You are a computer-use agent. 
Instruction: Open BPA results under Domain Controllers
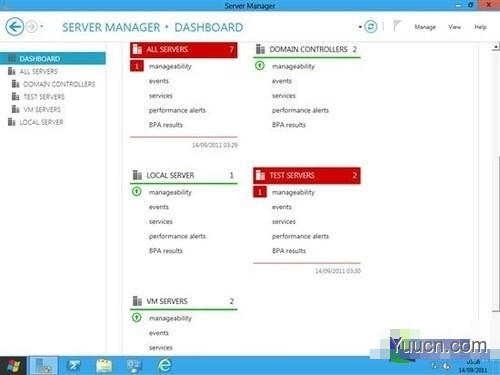tap(289, 125)
